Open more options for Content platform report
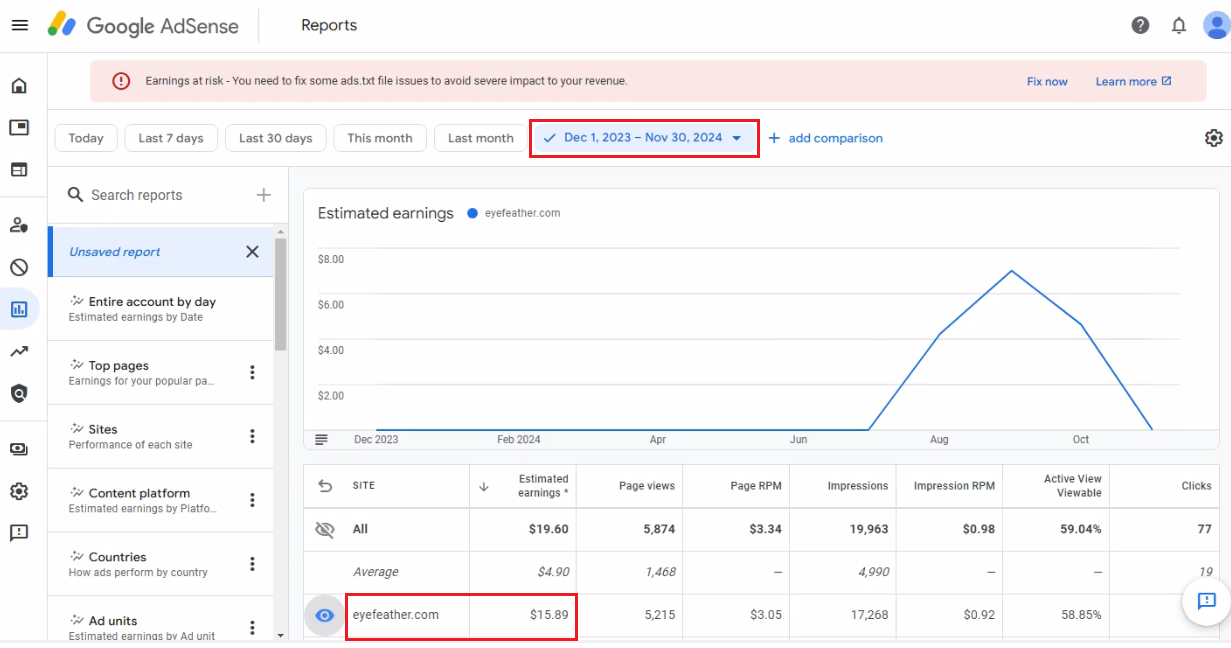The image size is (1231, 648). [252, 501]
